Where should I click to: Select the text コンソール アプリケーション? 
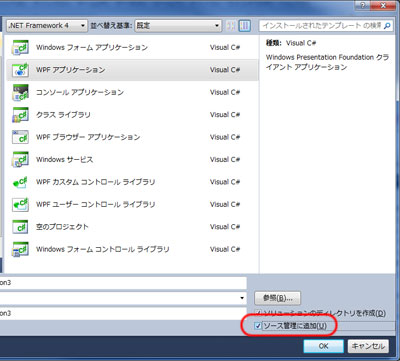pyautogui.click(x=80, y=92)
